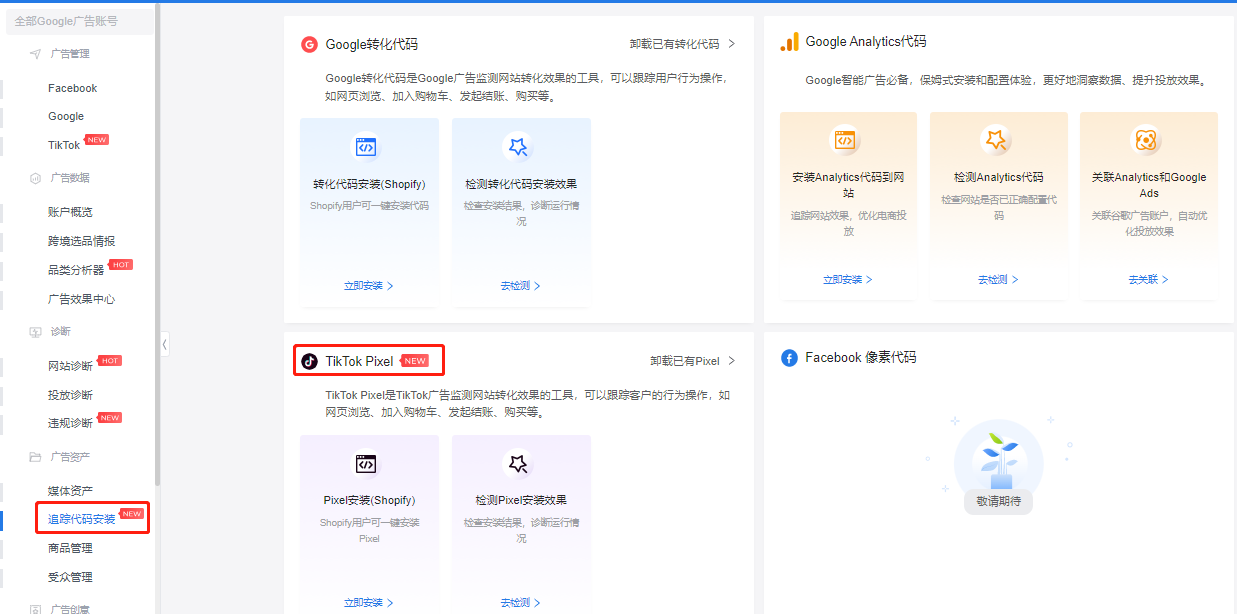This screenshot has height=614, width=1237.
Task: Click the code icon on 安装Analytics代码到网站 card
Action: point(845,140)
